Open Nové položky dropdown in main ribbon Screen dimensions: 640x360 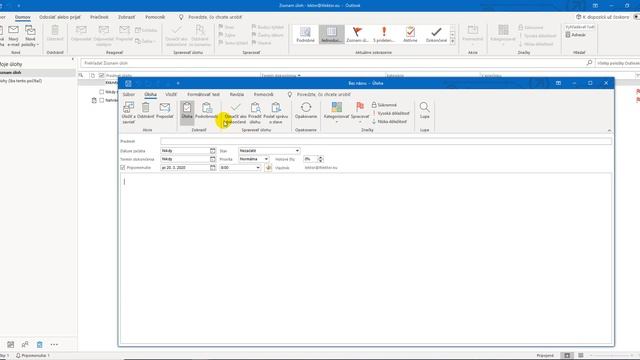pyautogui.click(x=30, y=36)
